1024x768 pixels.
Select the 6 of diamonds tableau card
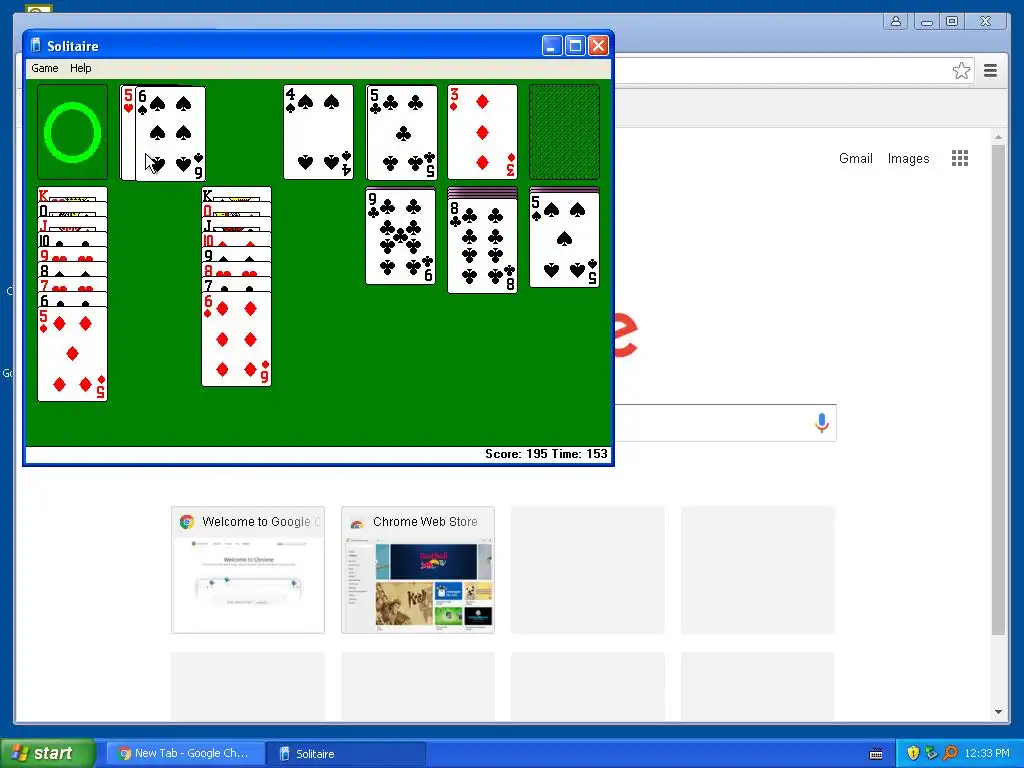point(236,339)
